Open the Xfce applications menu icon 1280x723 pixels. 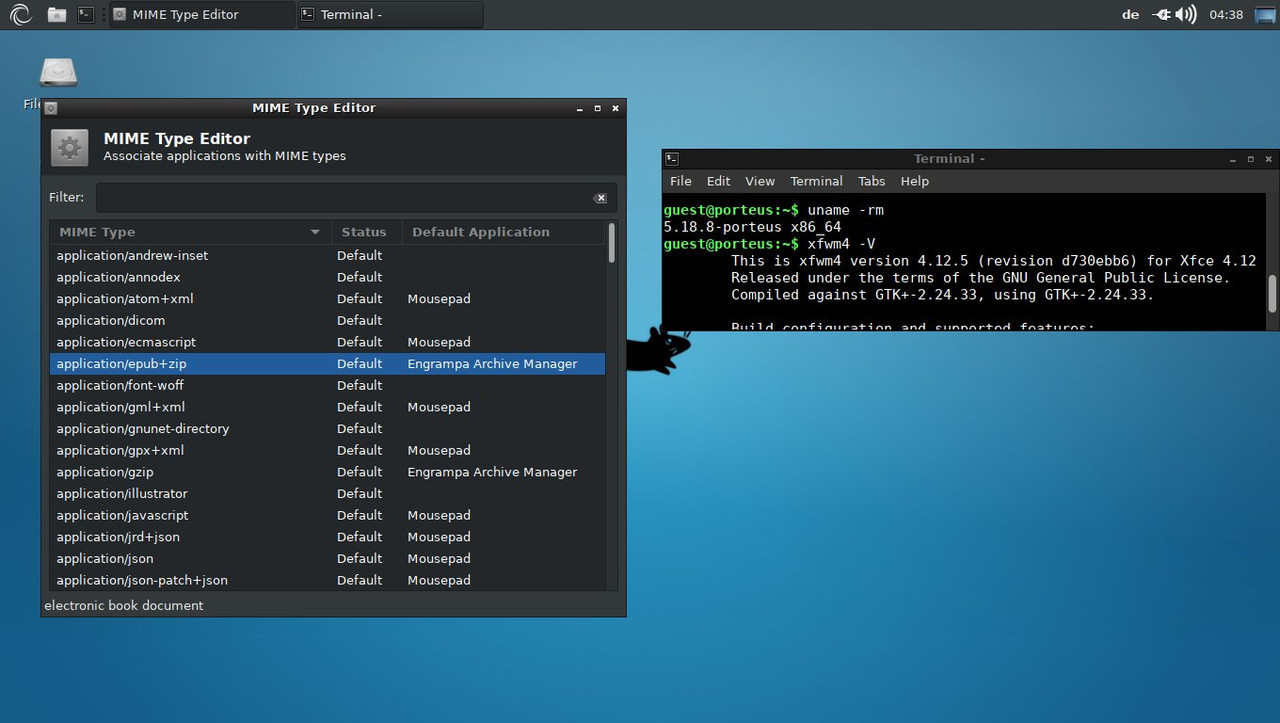(20, 14)
